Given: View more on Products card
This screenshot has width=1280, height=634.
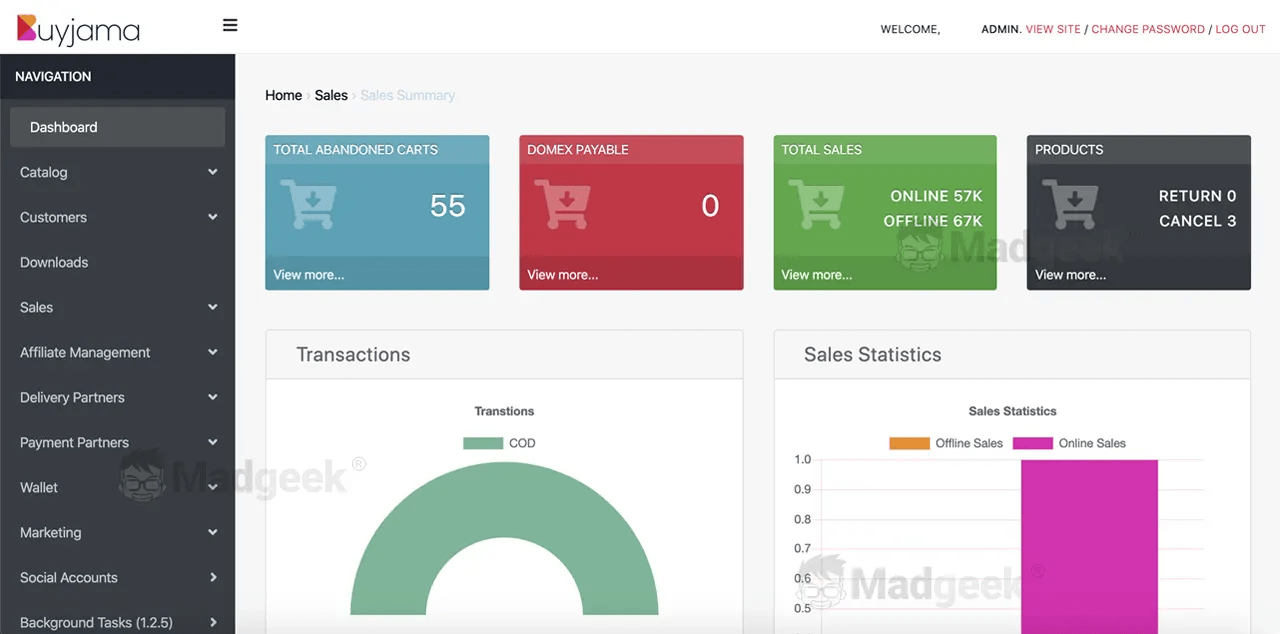Looking at the screenshot, I should pos(1070,274).
